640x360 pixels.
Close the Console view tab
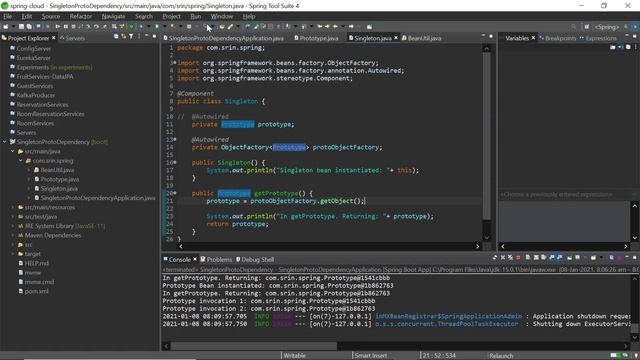pyautogui.click(x=195, y=259)
